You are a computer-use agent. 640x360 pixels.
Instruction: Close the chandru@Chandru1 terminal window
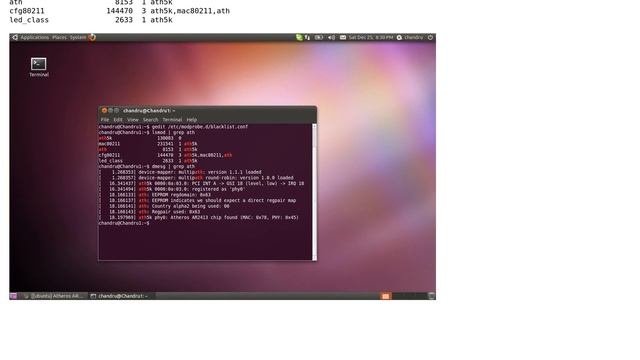[104, 111]
